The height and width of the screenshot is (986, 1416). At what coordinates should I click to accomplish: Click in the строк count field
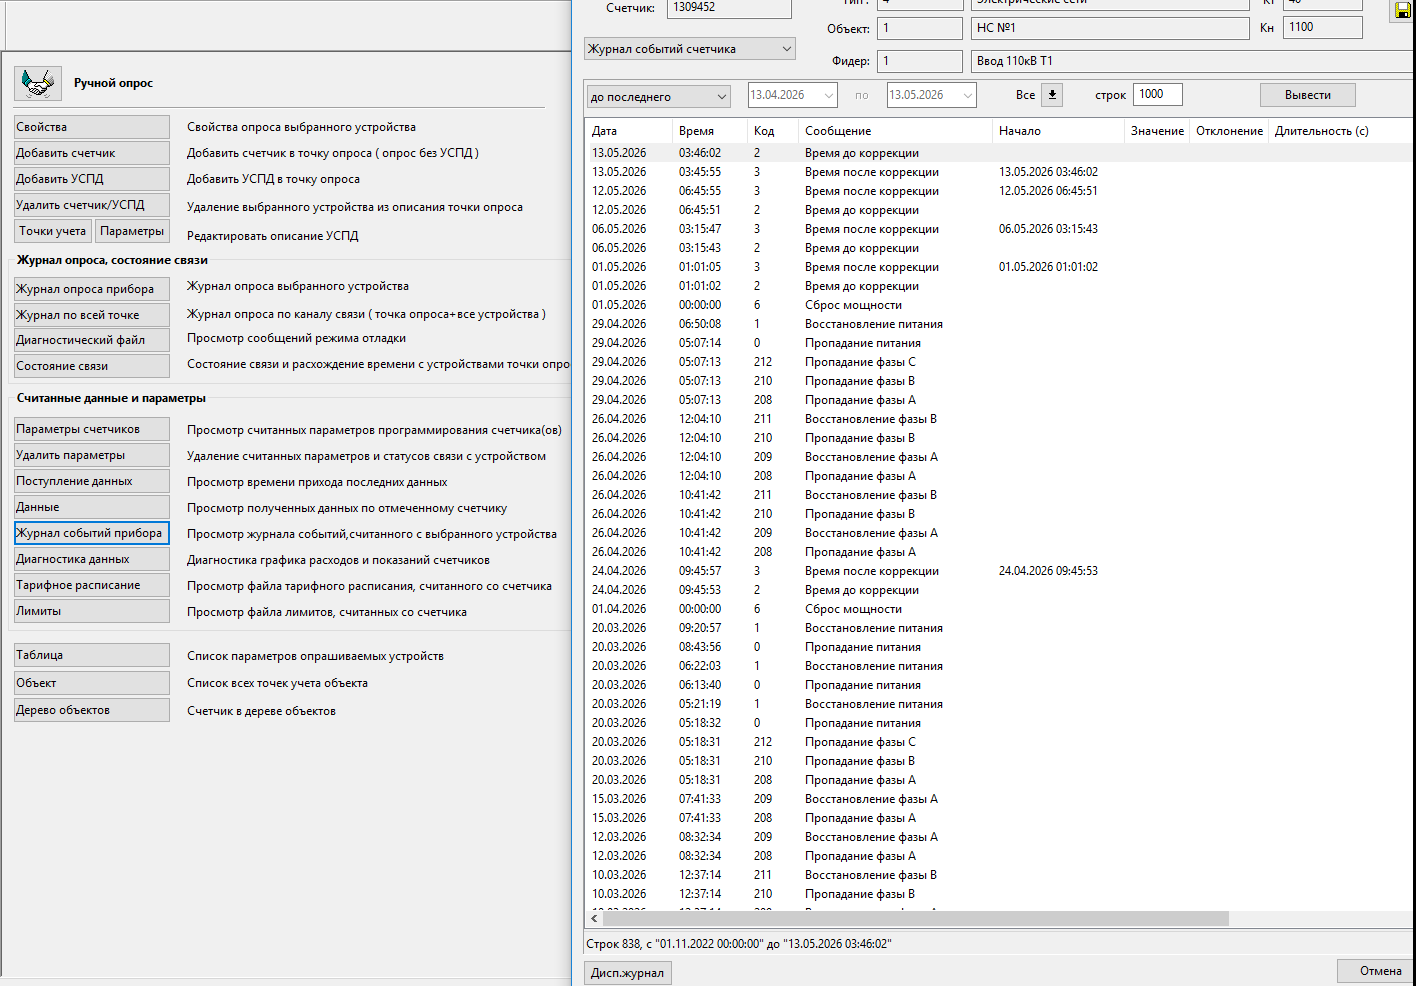pyautogui.click(x=1158, y=94)
